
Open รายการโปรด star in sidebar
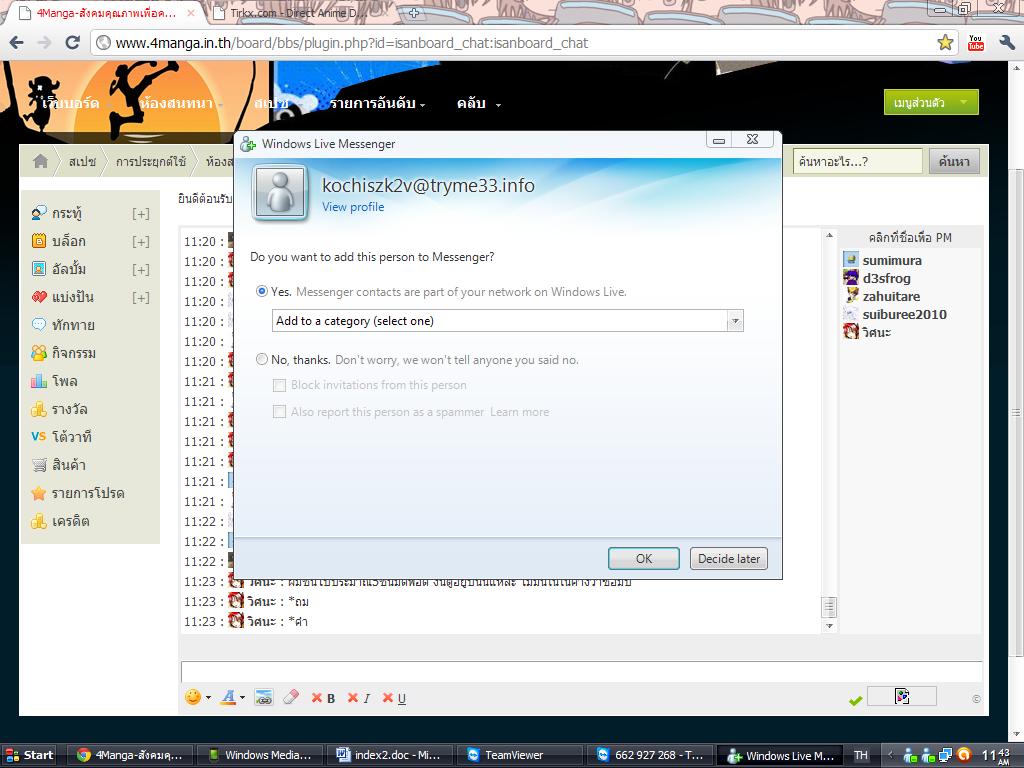coord(39,493)
